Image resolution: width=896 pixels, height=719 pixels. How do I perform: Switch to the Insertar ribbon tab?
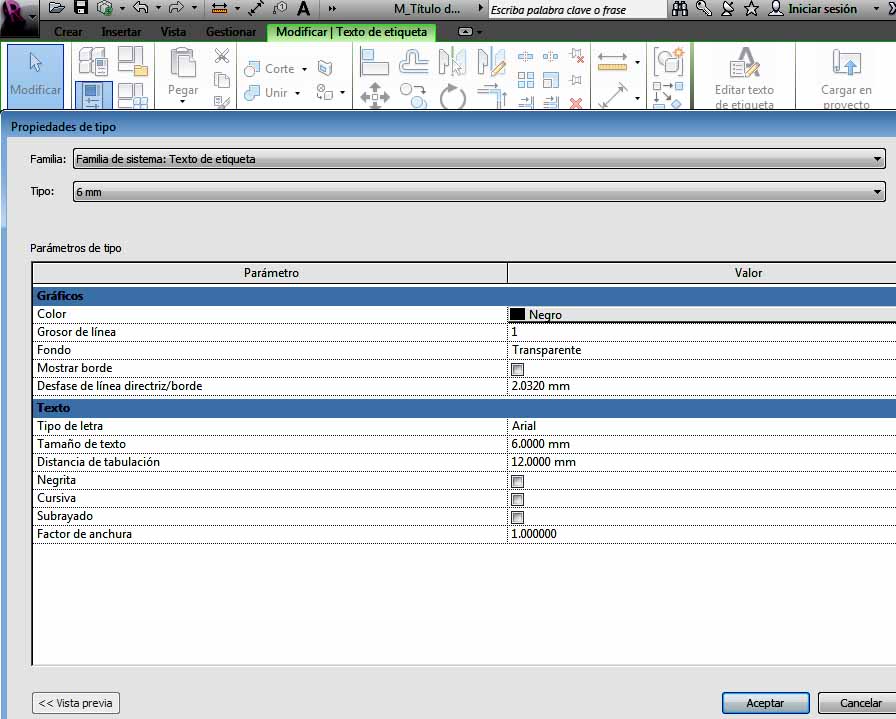click(x=121, y=32)
